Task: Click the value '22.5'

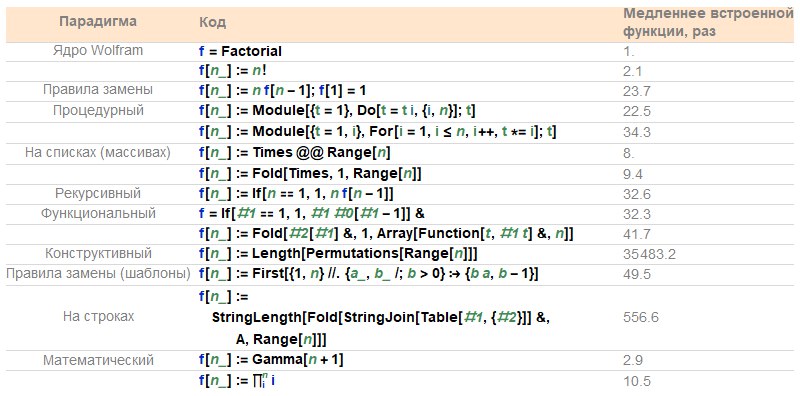Action: (x=637, y=112)
